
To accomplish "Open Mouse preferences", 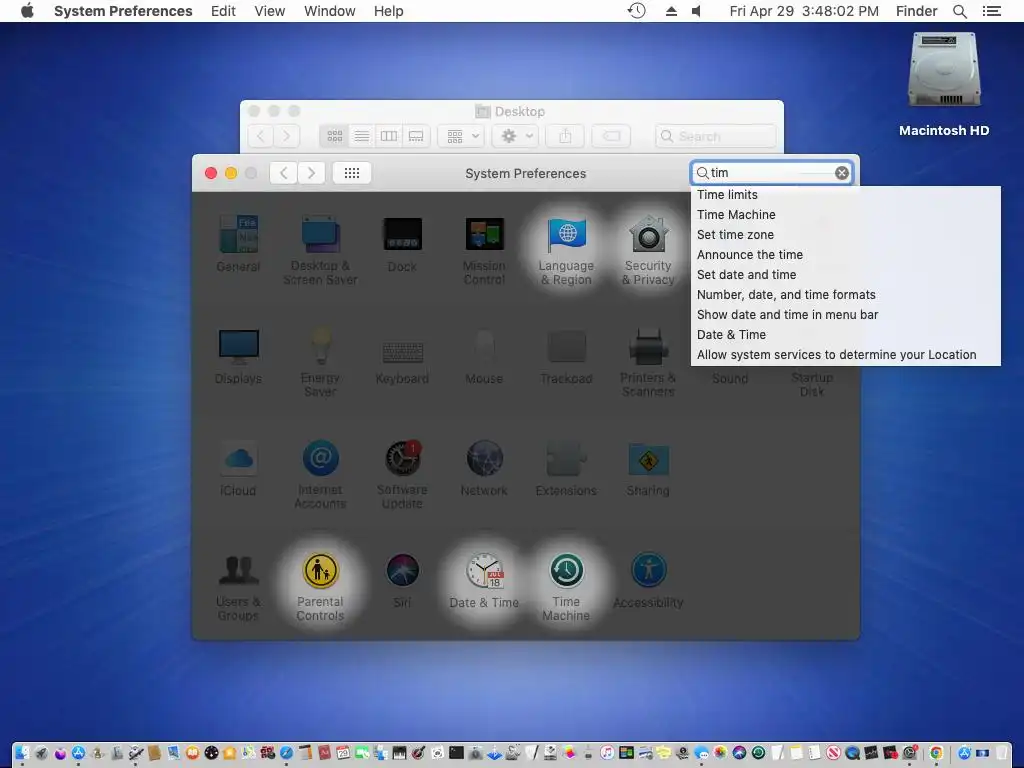I will tap(484, 356).
